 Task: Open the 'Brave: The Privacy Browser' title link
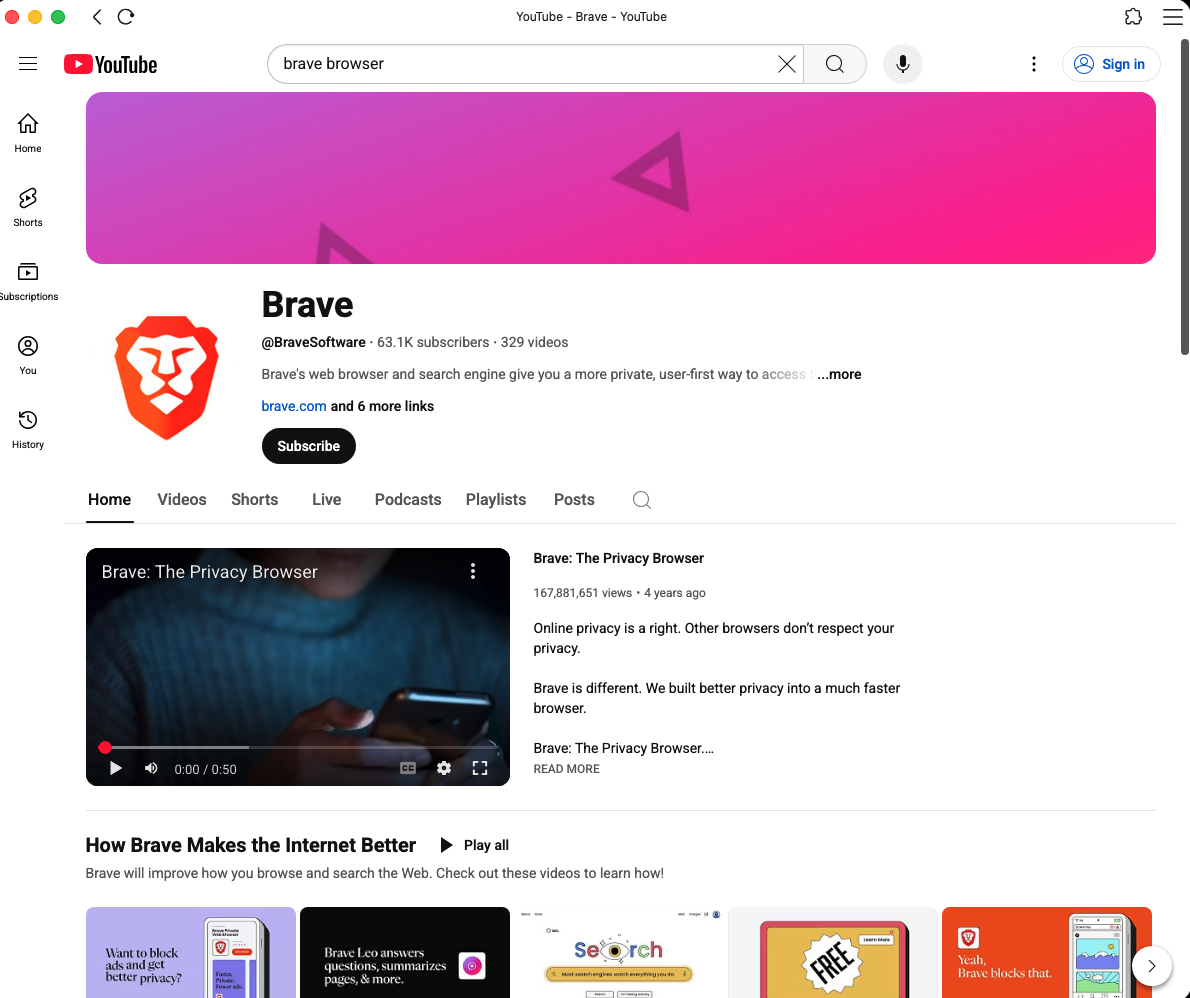point(619,559)
